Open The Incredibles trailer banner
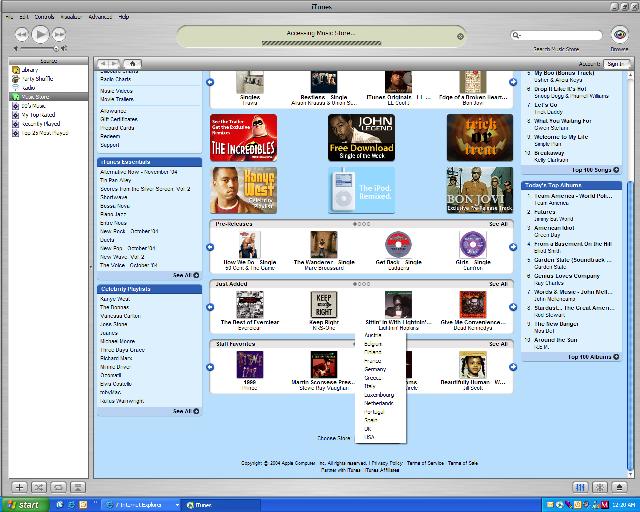The image size is (640, 512). click(x=244, y=138)
